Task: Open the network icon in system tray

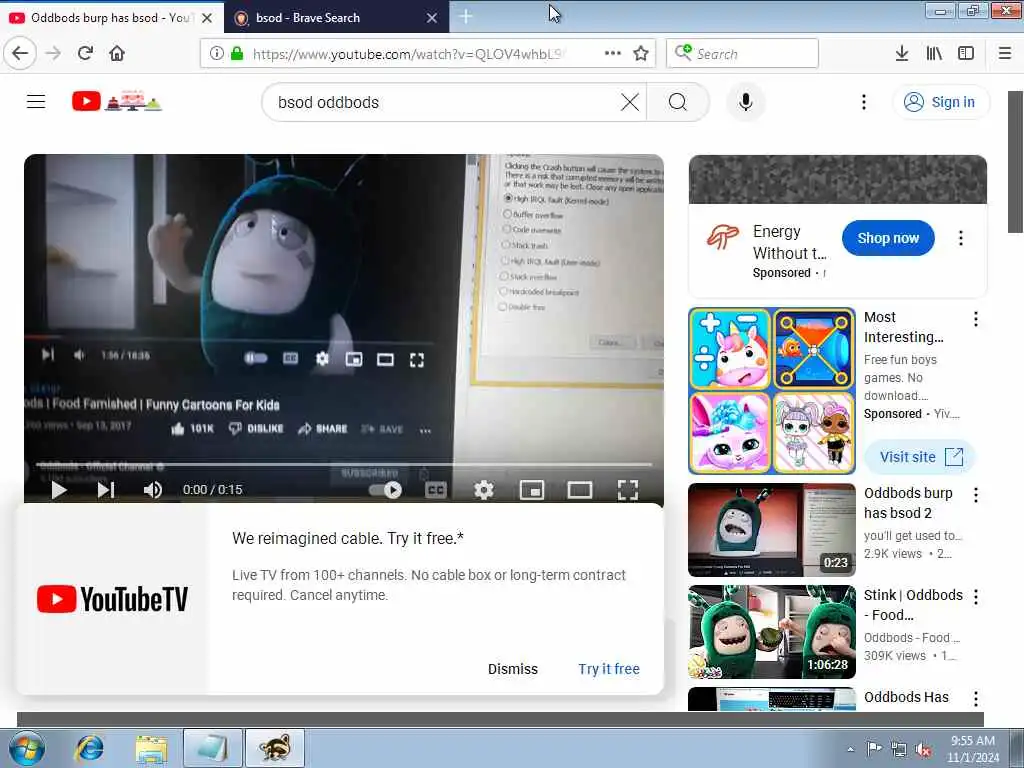Action: [x=899, y=750]
